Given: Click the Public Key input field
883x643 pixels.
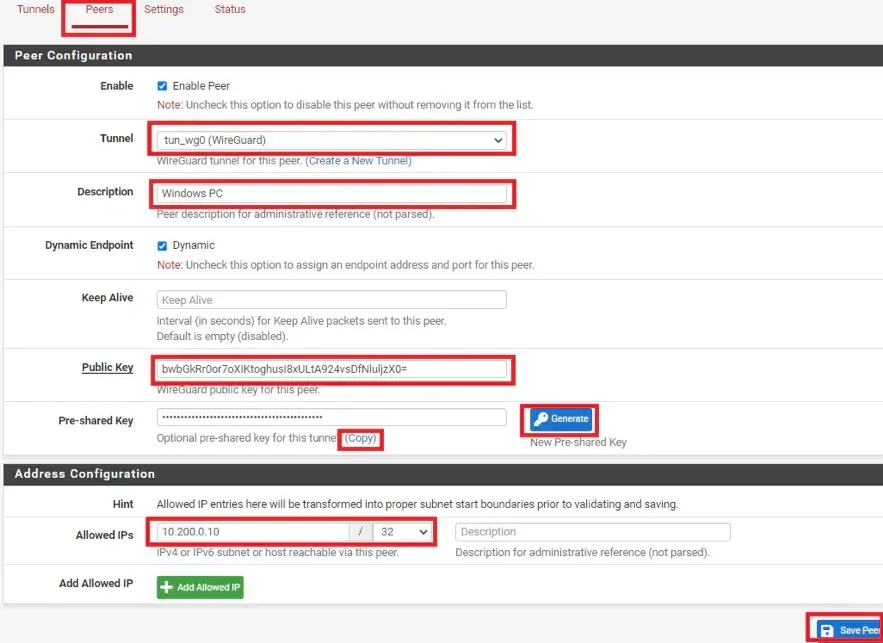Looking at the screenshot, I should (x=332, y=369).
